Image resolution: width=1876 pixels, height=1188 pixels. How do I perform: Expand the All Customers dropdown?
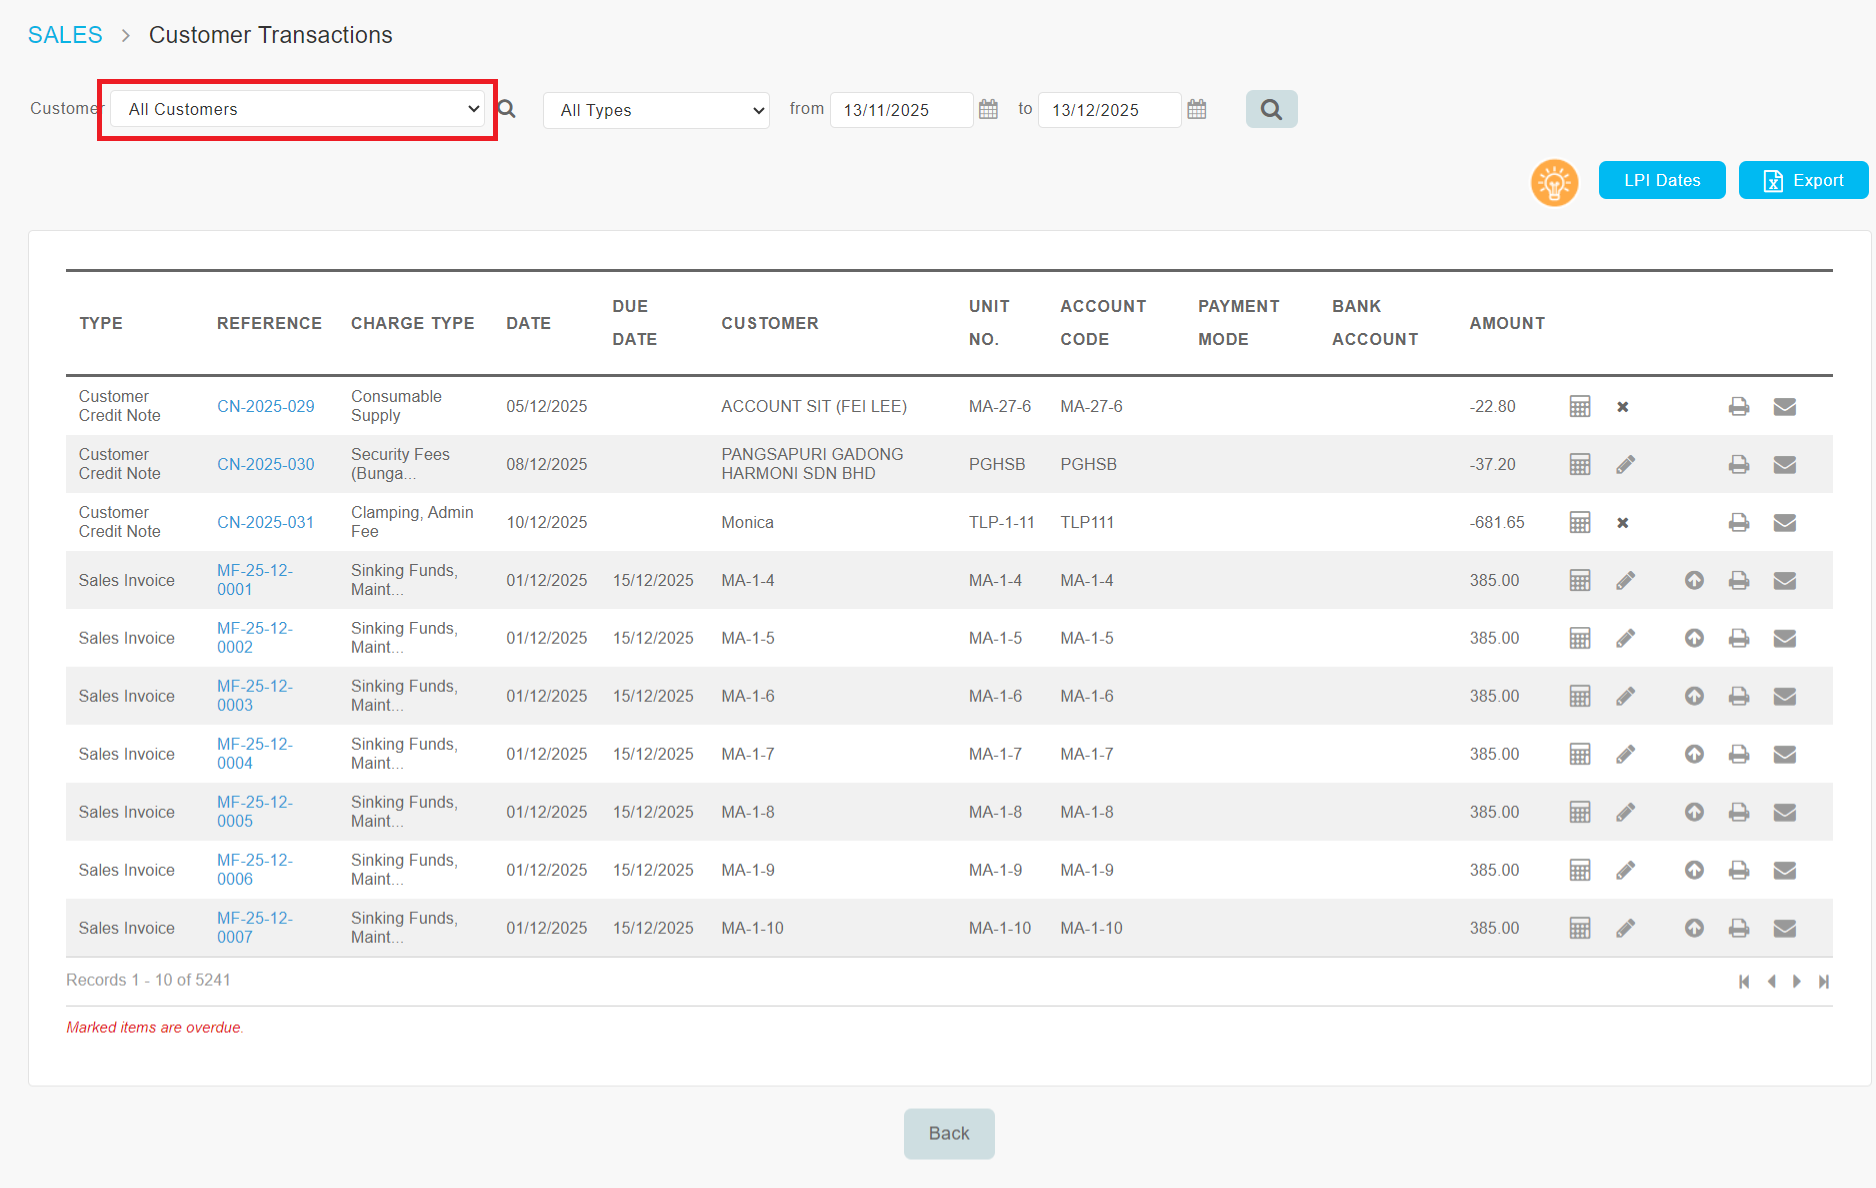[x=298, y=109]
